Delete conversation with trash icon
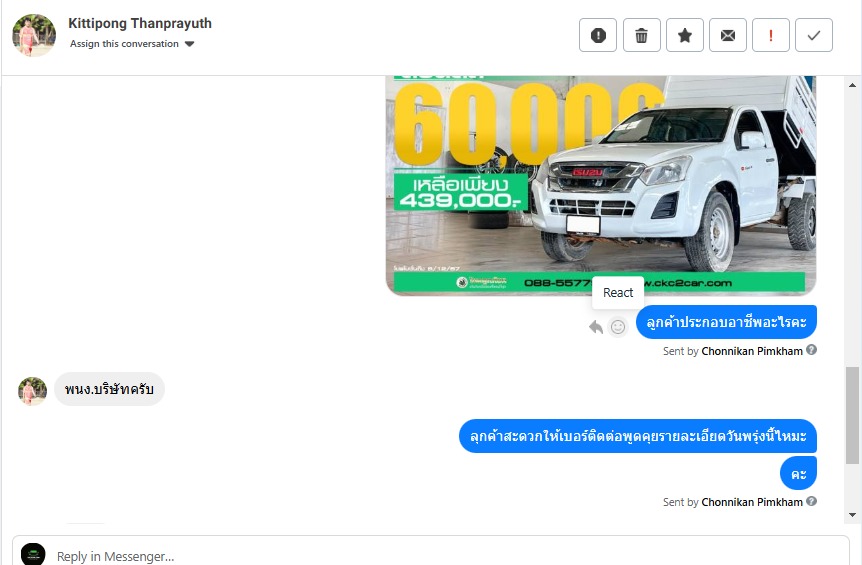The height and width of the screenshot is (565, 862). click(642, 35)
